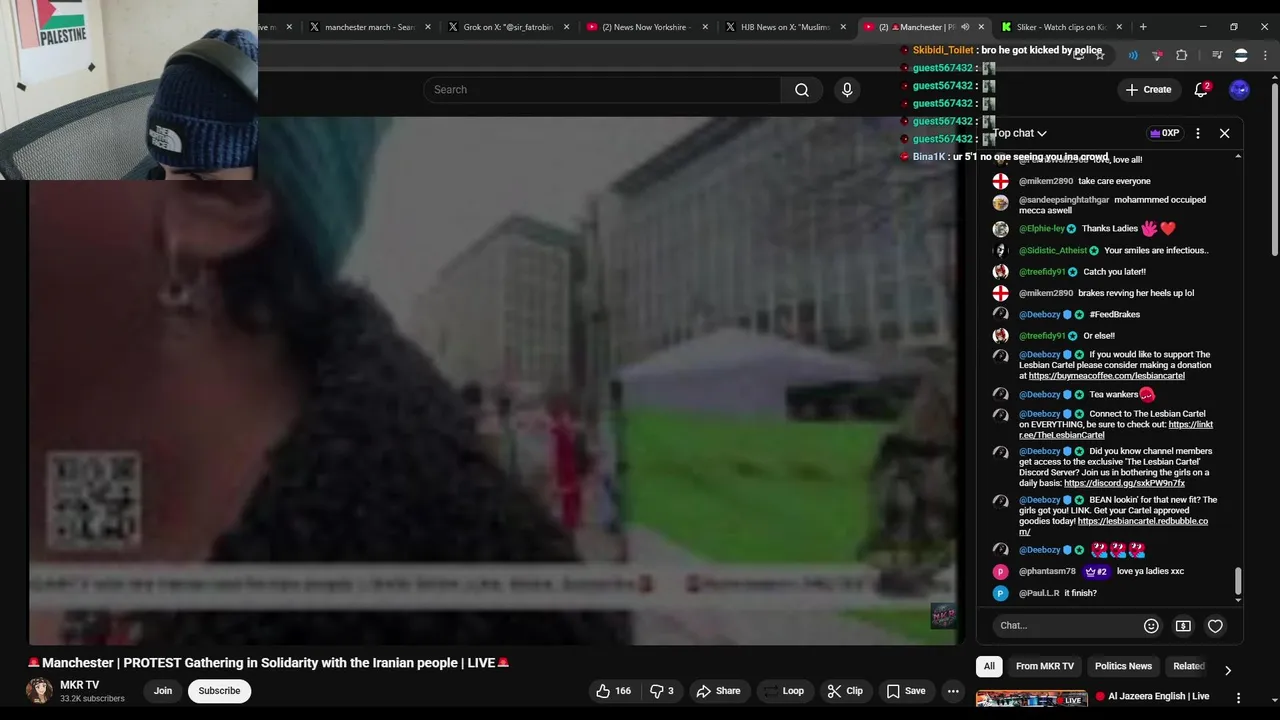Show more filter chips with right arrow

click(x=1228, y=670)
